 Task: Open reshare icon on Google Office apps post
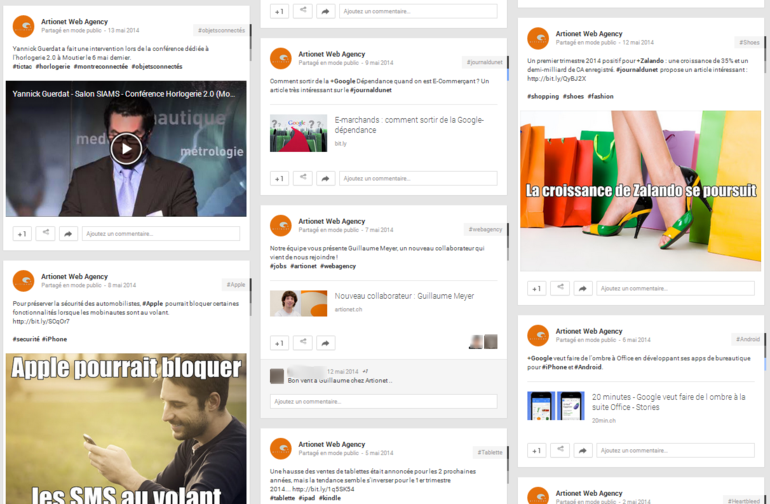[560, 450]
